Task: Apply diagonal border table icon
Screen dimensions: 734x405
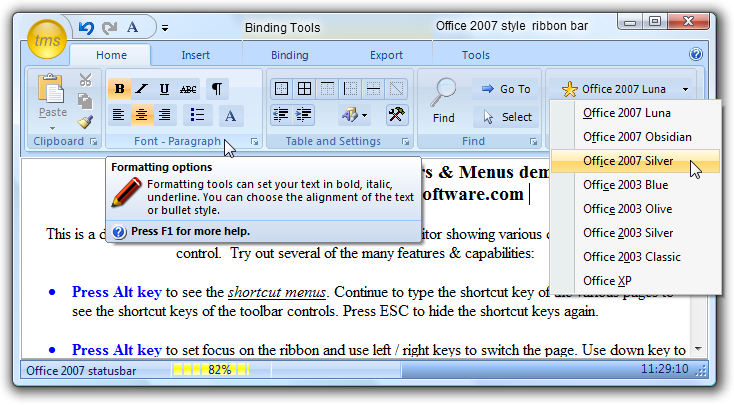Action: pyautogui.click(x=396, y=88)
